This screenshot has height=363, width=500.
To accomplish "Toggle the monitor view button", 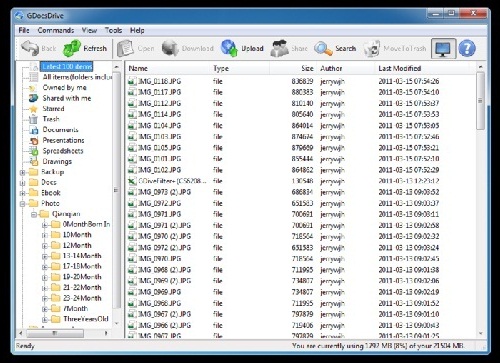I will [x=444, y=49].
